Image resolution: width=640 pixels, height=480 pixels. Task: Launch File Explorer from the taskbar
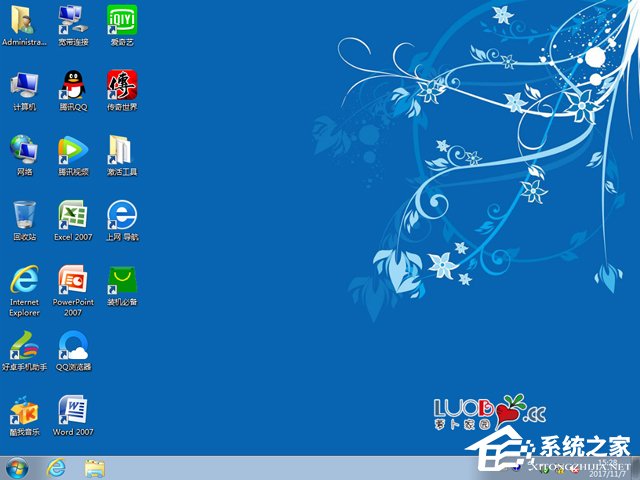[95, 467]
